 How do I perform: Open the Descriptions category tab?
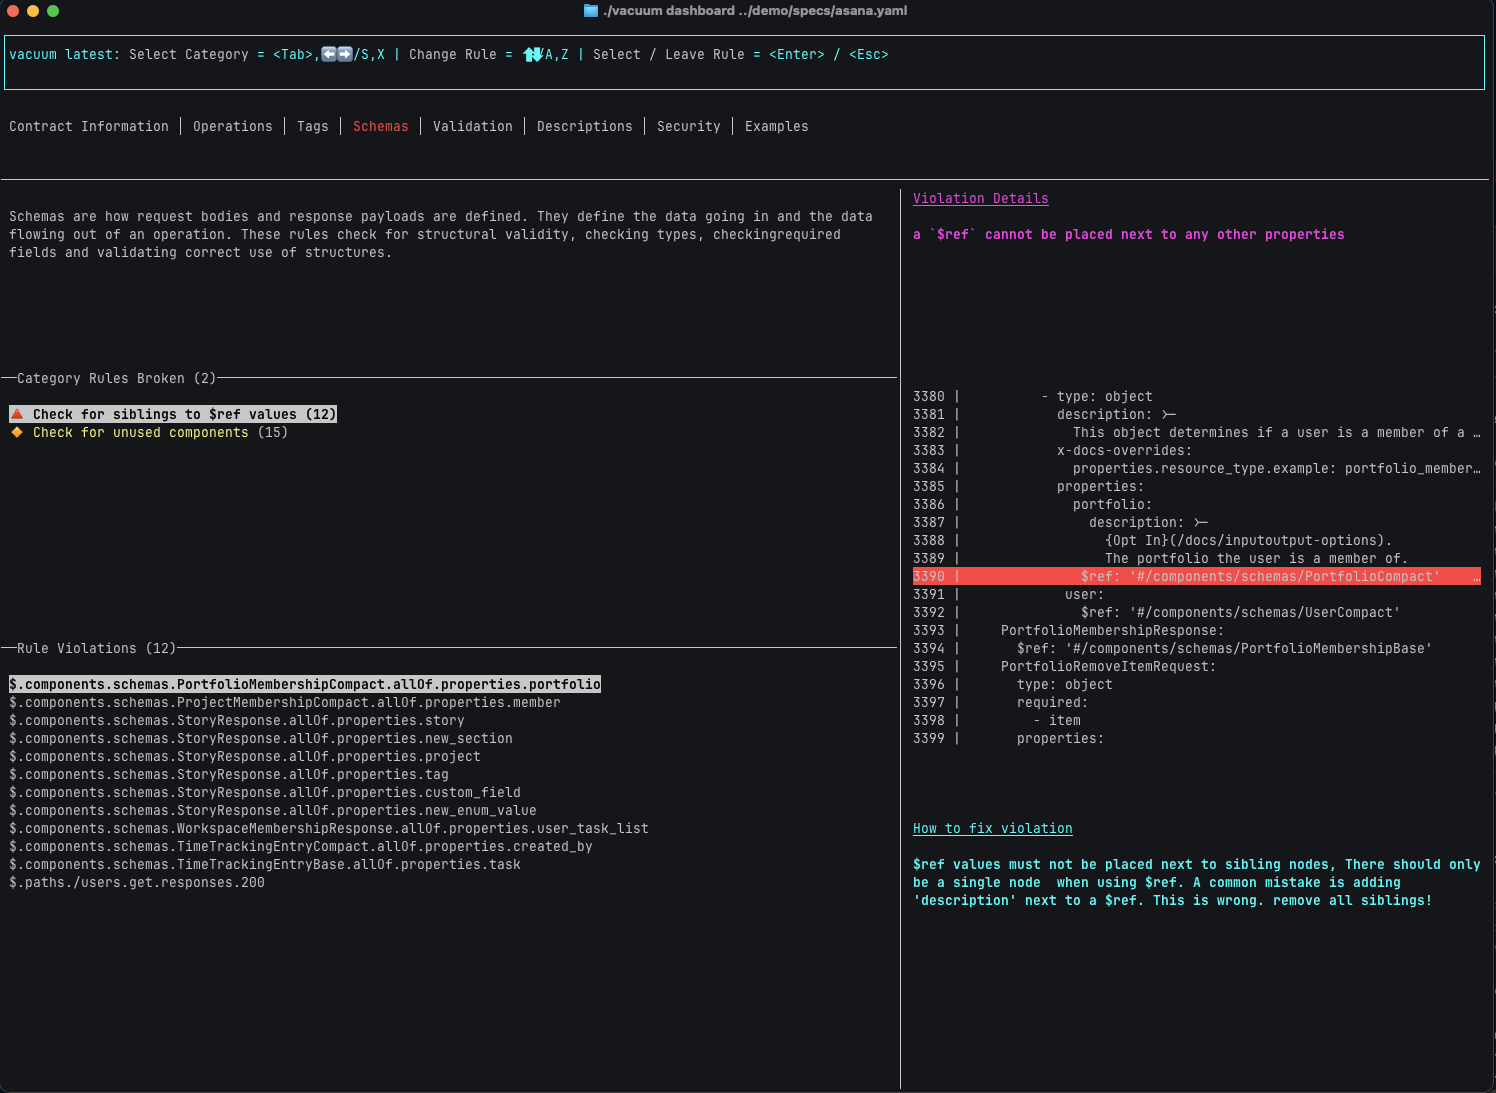tap(585, 126)
